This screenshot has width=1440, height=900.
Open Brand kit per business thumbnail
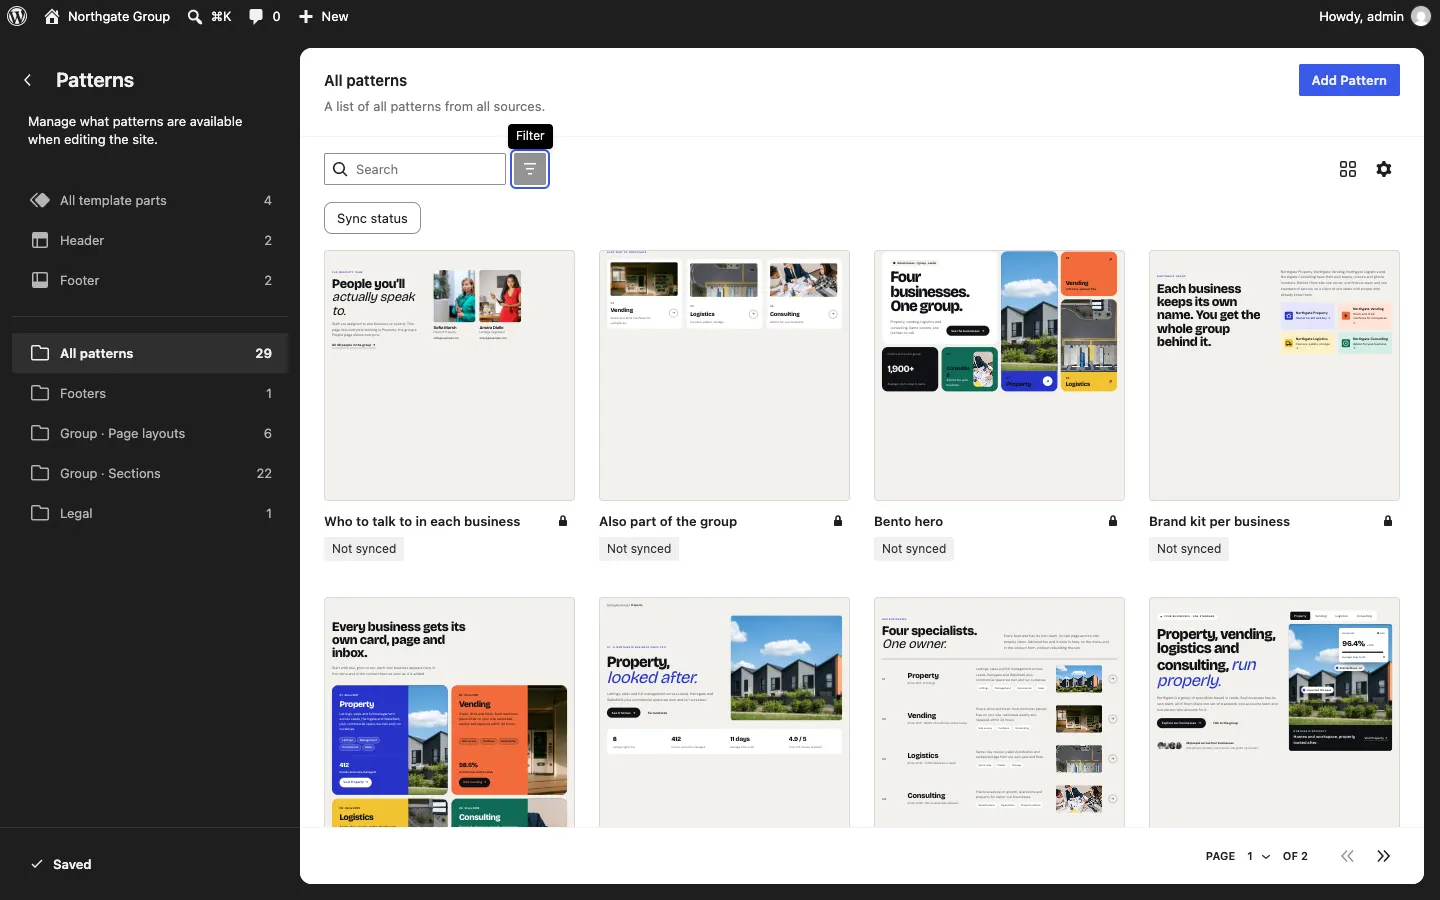coord(1274,375)
